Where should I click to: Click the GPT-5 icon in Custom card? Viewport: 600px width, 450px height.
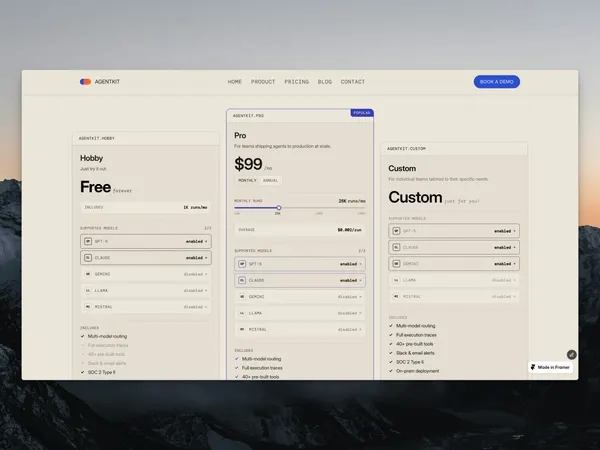[x=396, y=231]
